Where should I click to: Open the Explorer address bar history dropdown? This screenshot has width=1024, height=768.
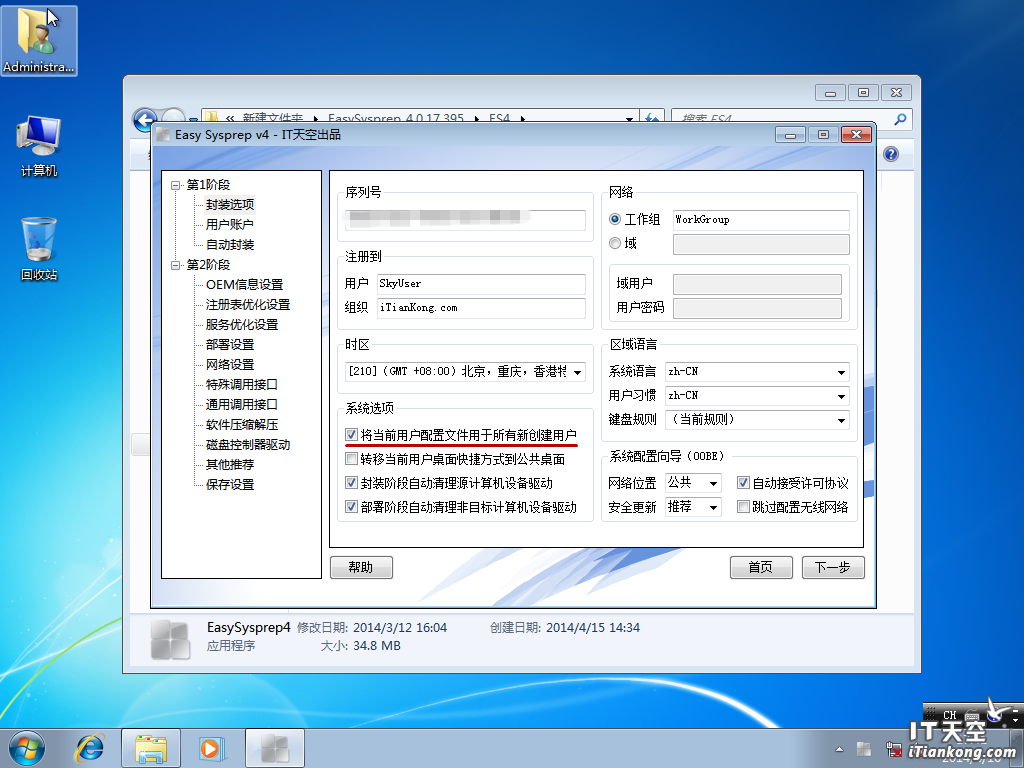tap(629, 119)
